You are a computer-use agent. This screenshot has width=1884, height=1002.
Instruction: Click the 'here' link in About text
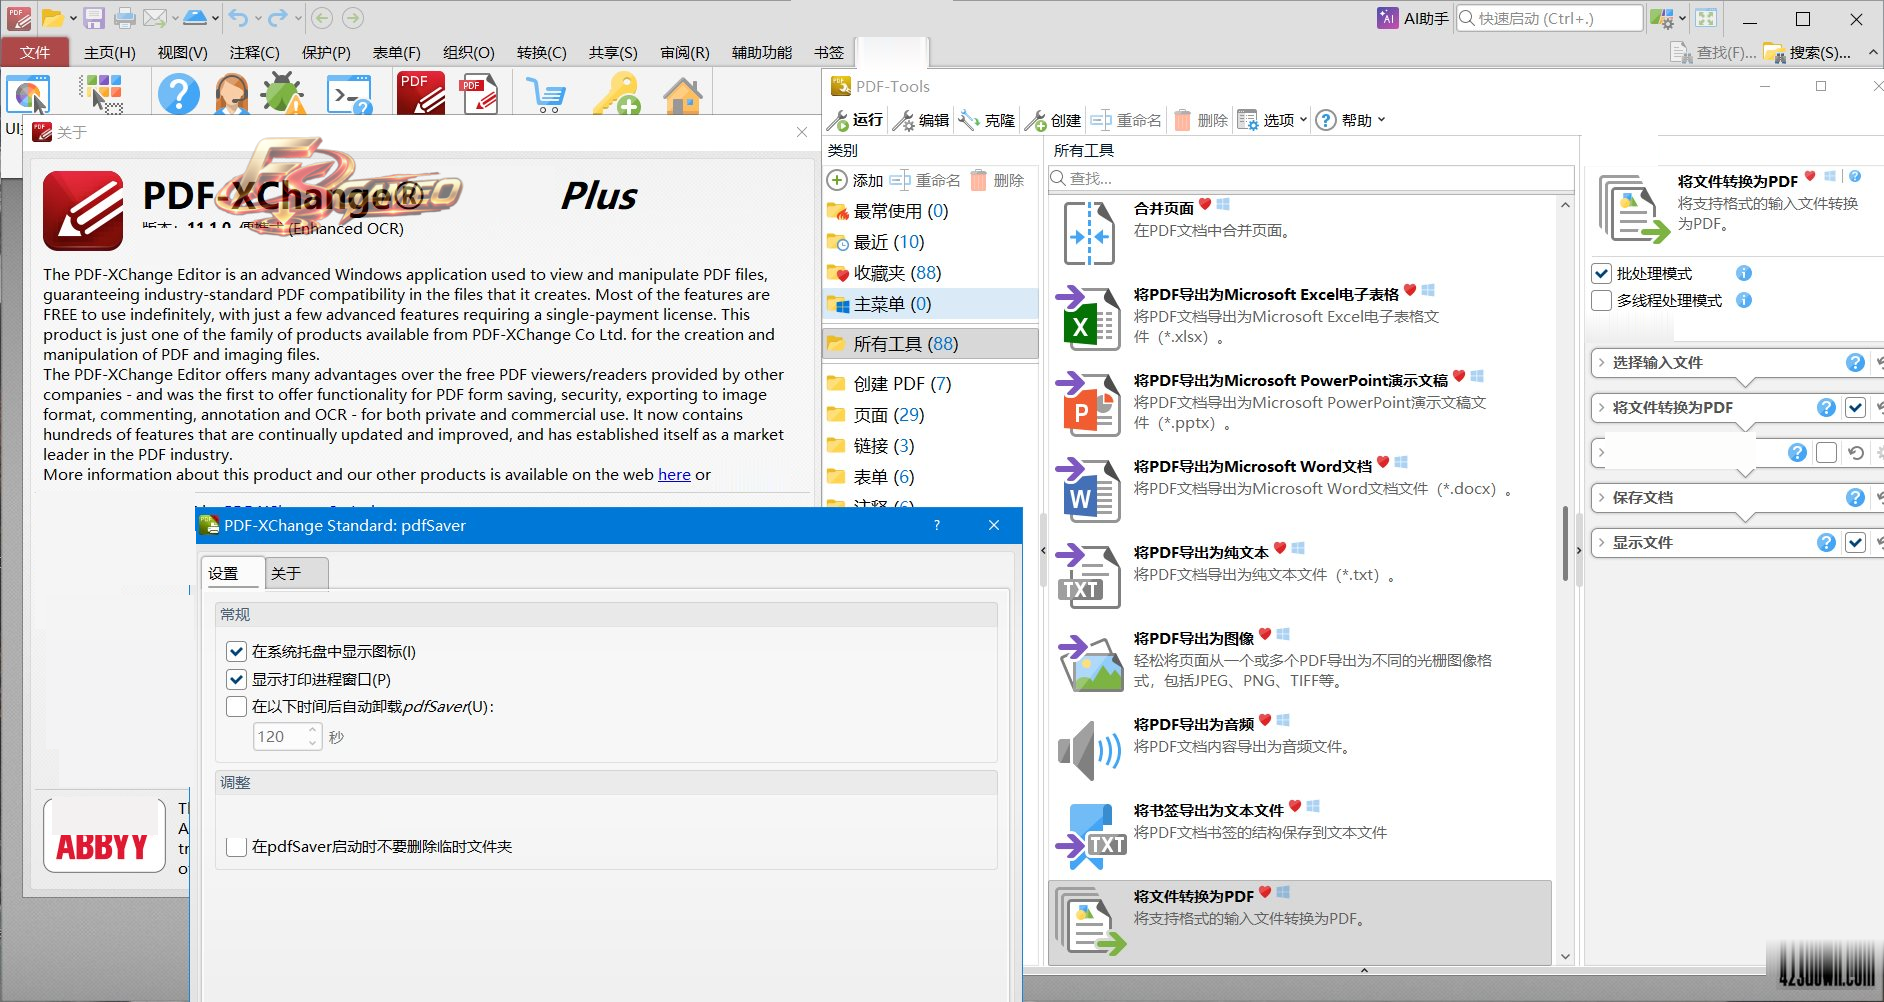674,474
